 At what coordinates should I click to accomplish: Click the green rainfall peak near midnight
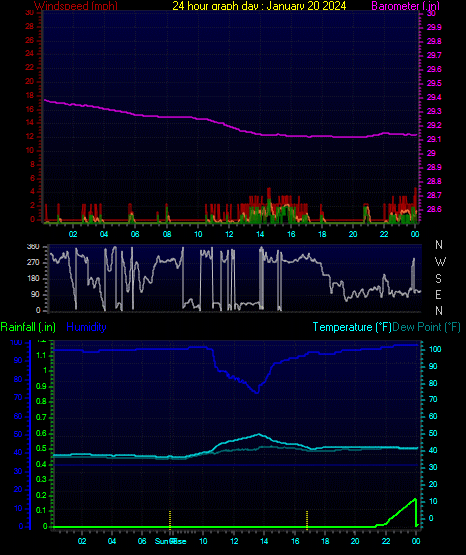[415, 499]
